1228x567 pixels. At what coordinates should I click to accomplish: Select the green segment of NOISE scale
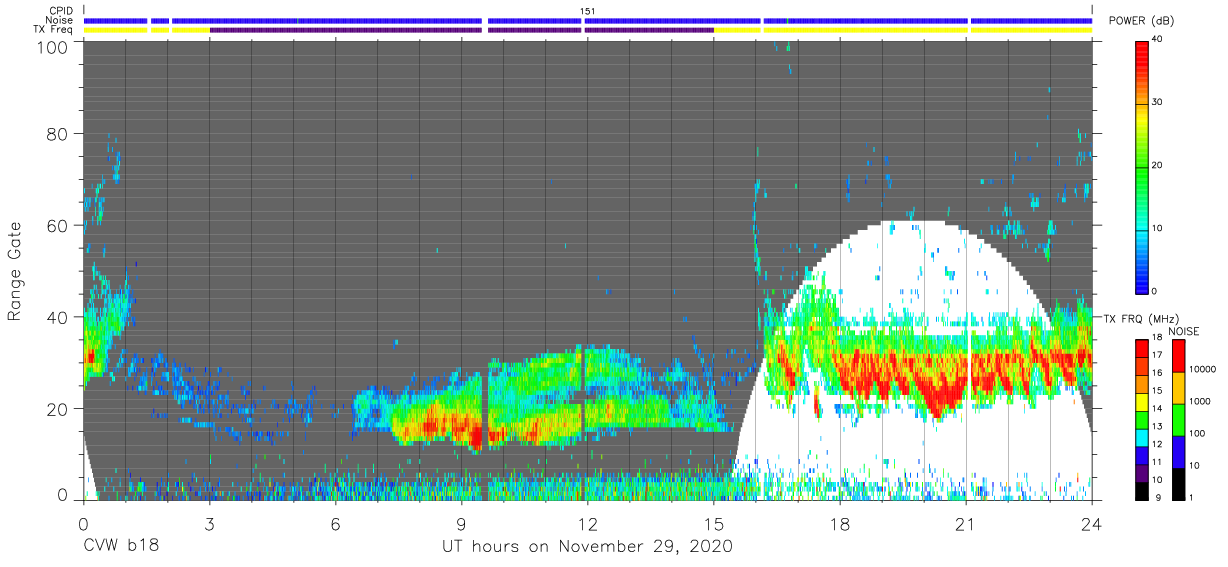[x=1179, y=419]
